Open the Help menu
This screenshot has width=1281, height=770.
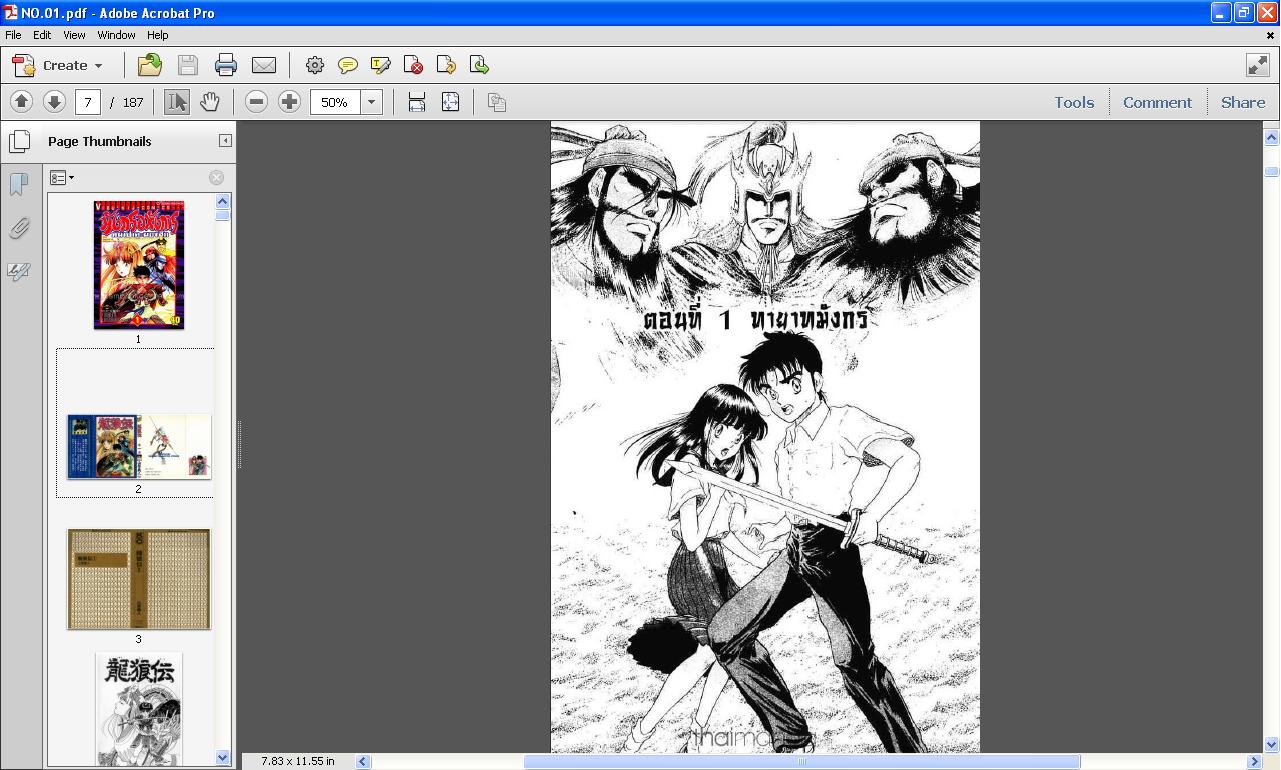click(158, 35)
